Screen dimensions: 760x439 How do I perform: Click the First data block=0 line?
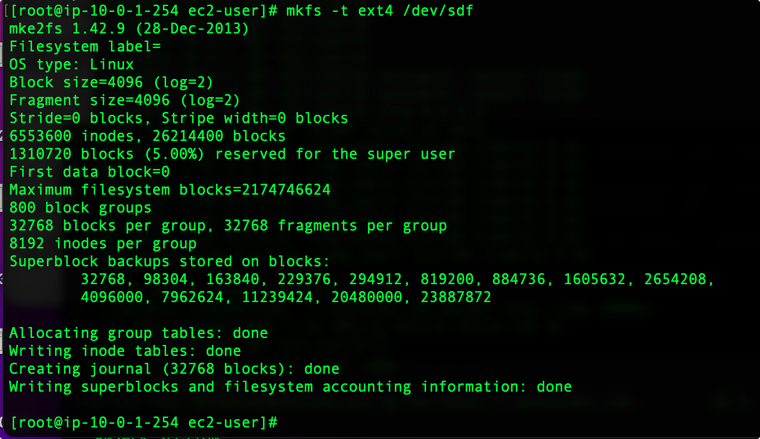pos(89,172)
